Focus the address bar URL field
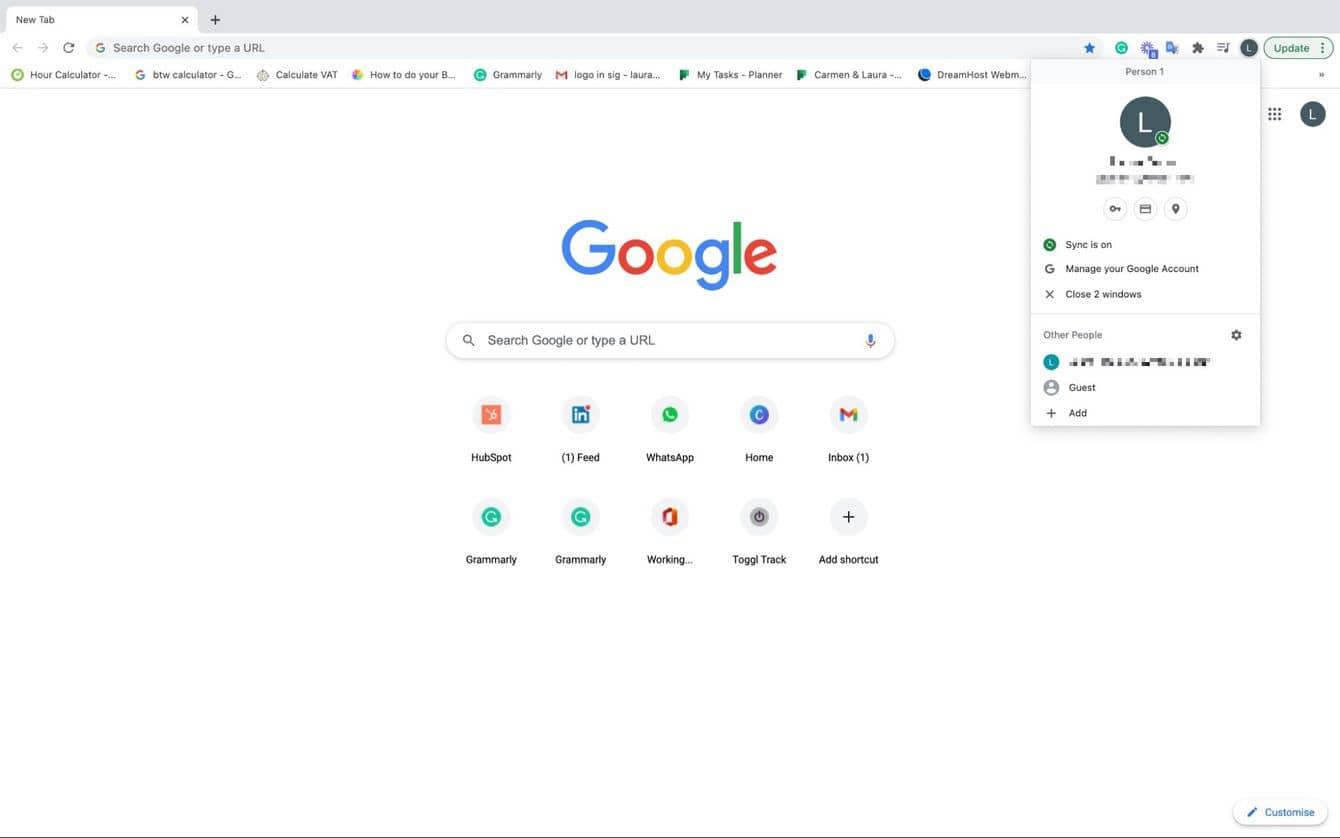The width and height of the screenshot is (1340, 838). (590, 48)
